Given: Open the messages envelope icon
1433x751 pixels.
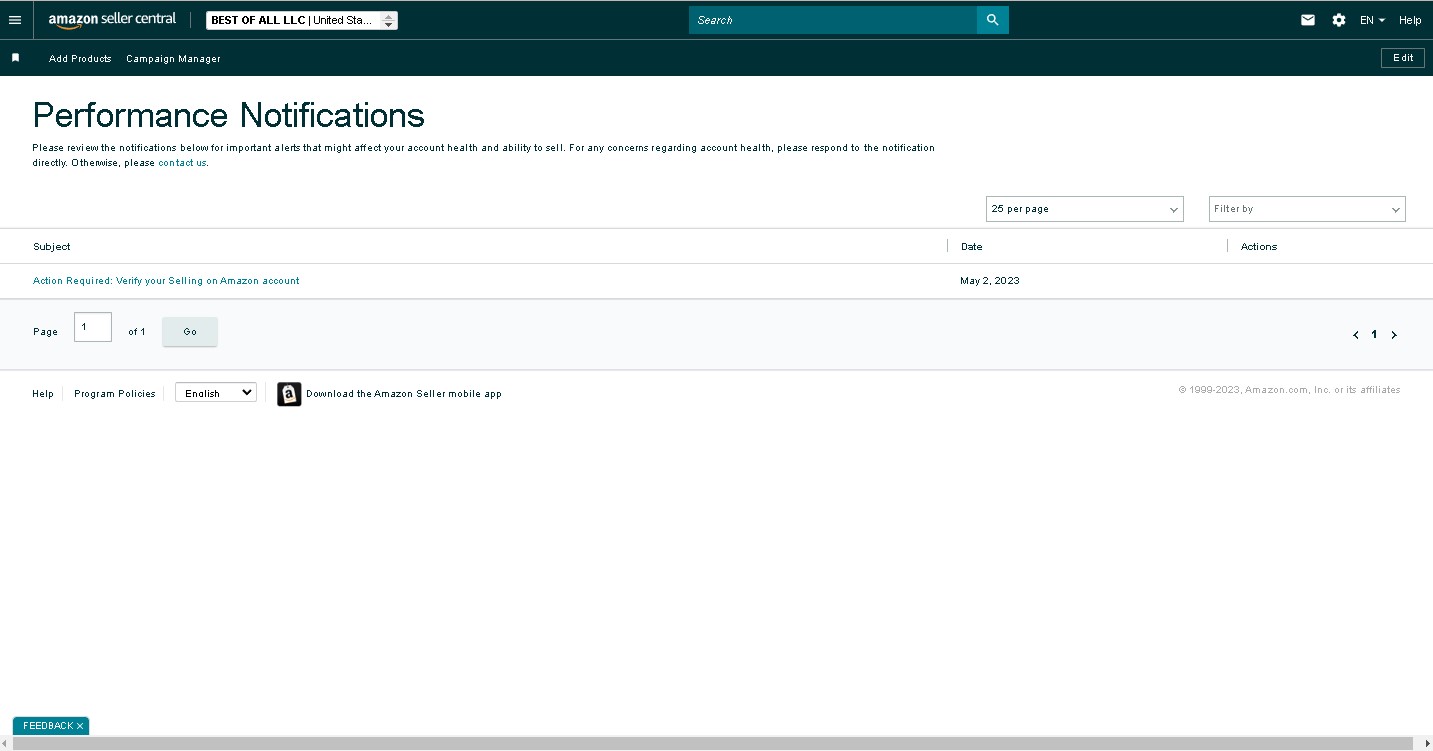Looking at the screenshot, I should [1308, 20].
